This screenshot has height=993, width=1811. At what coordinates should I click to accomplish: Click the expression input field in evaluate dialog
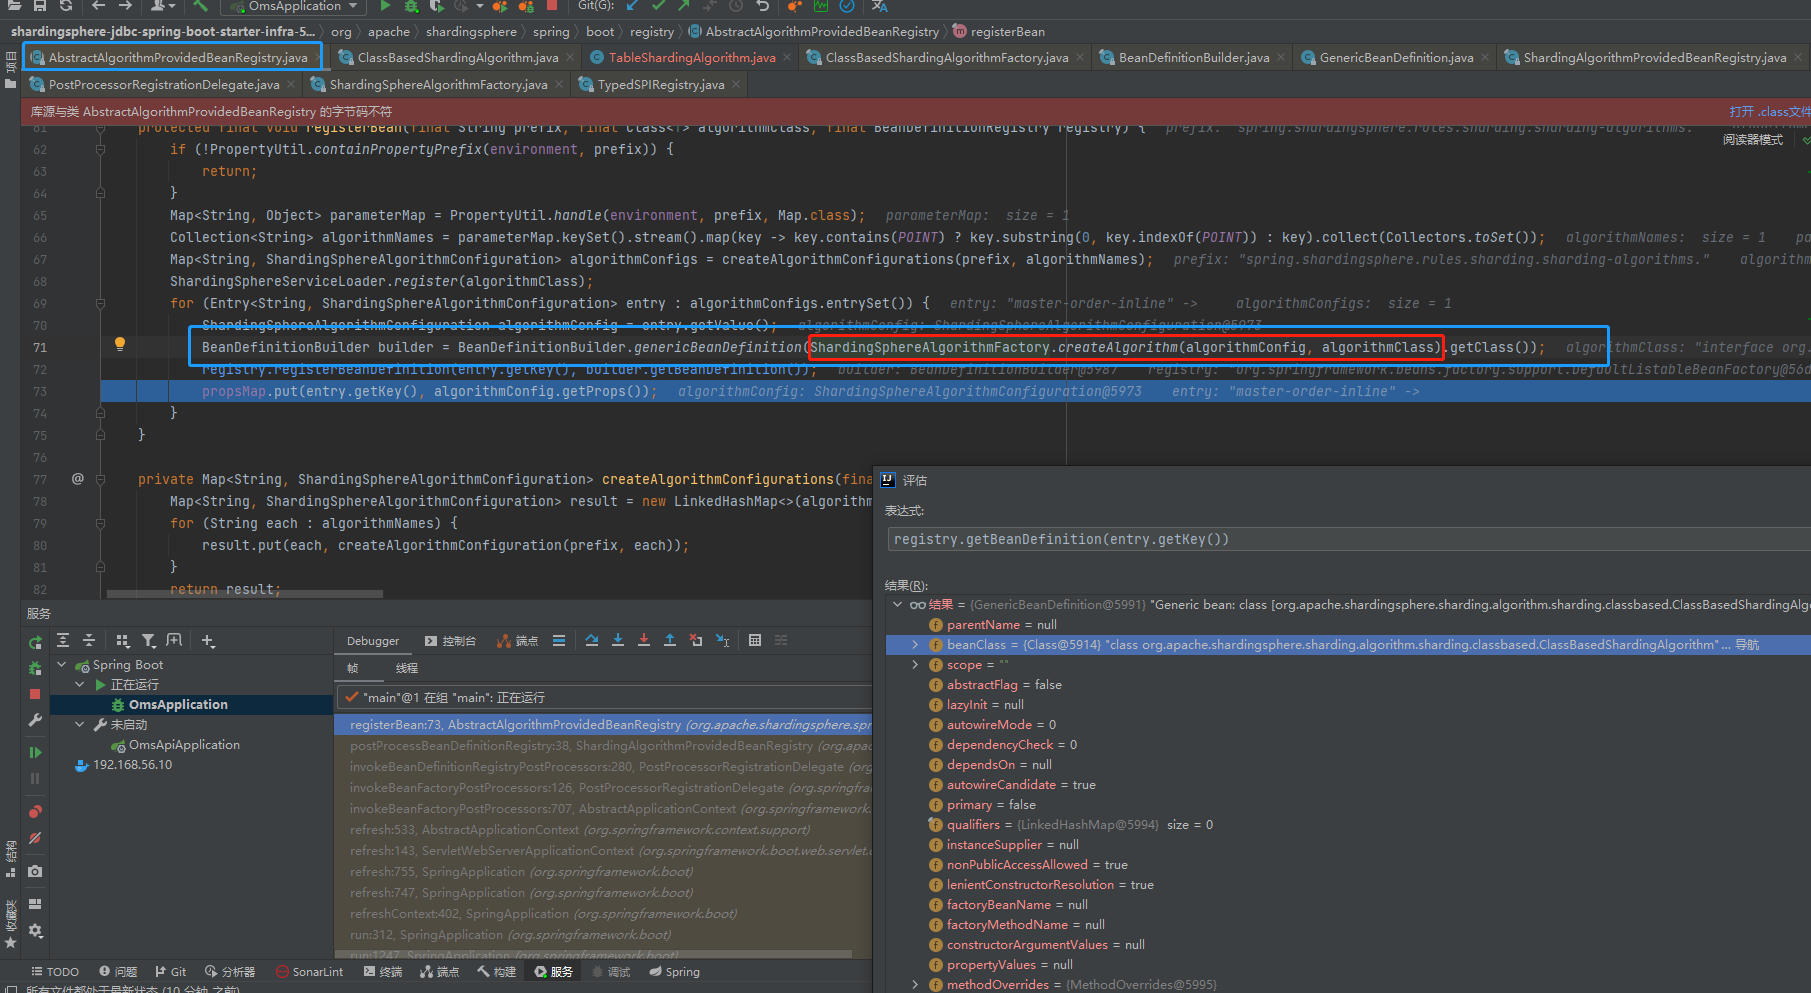(x=1348, y=539)
